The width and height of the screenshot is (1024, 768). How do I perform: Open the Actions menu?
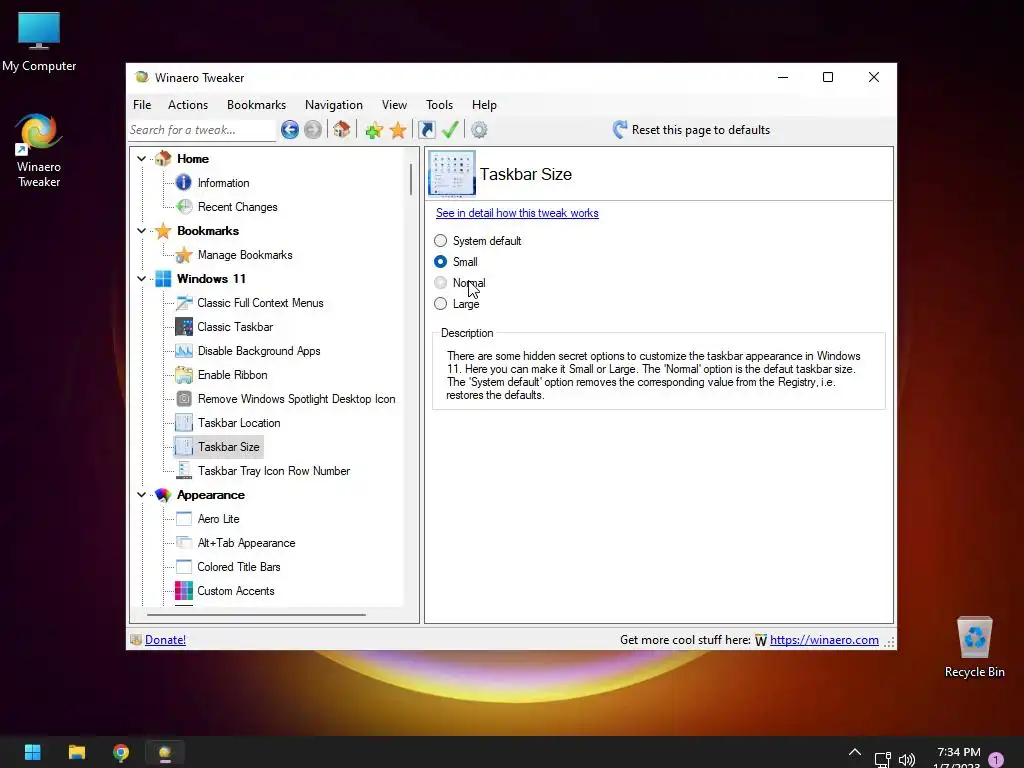point(188,104)
